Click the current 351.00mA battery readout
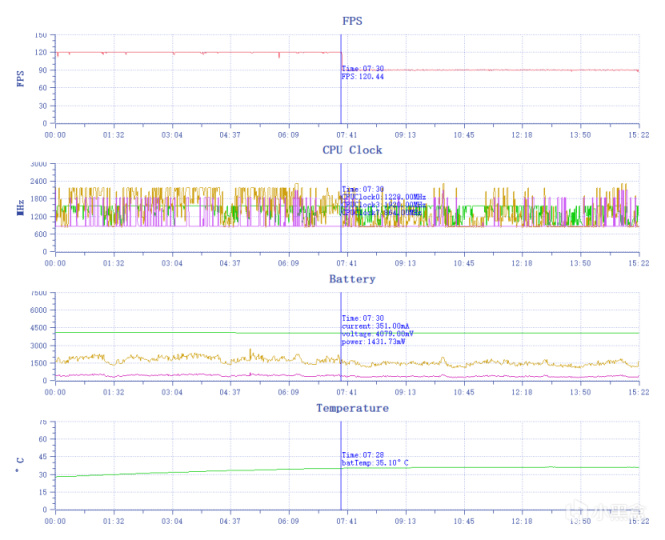665x540 pixels. click(375, 326)
